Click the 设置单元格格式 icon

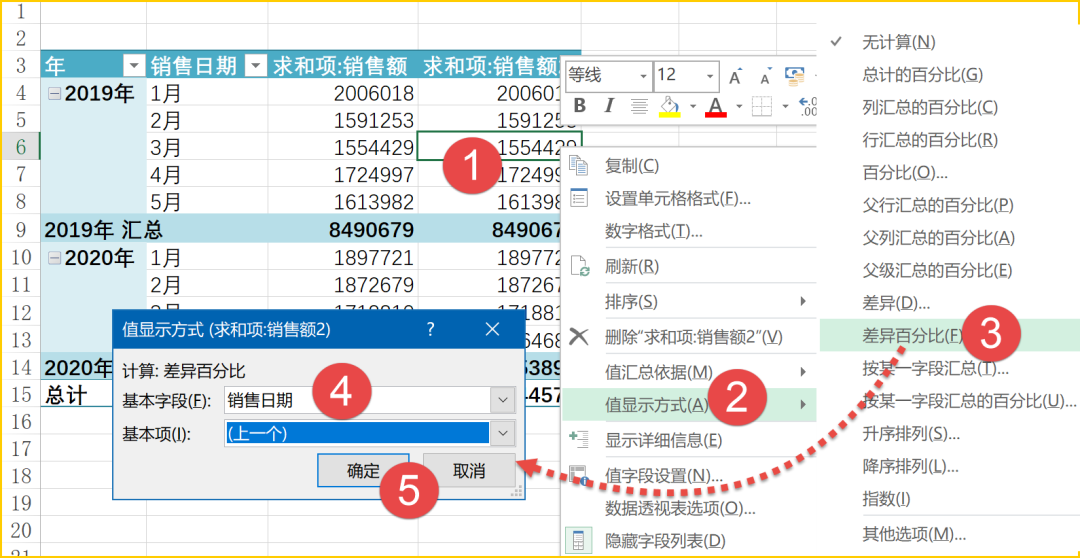click(579, 198)
